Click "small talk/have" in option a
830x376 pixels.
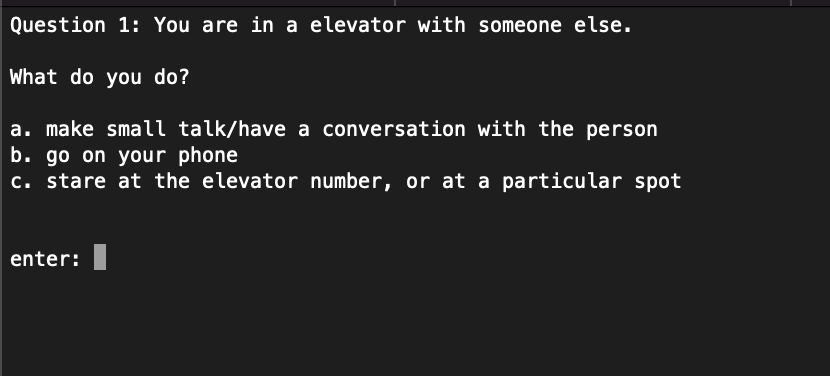click(x=196, y=129)
